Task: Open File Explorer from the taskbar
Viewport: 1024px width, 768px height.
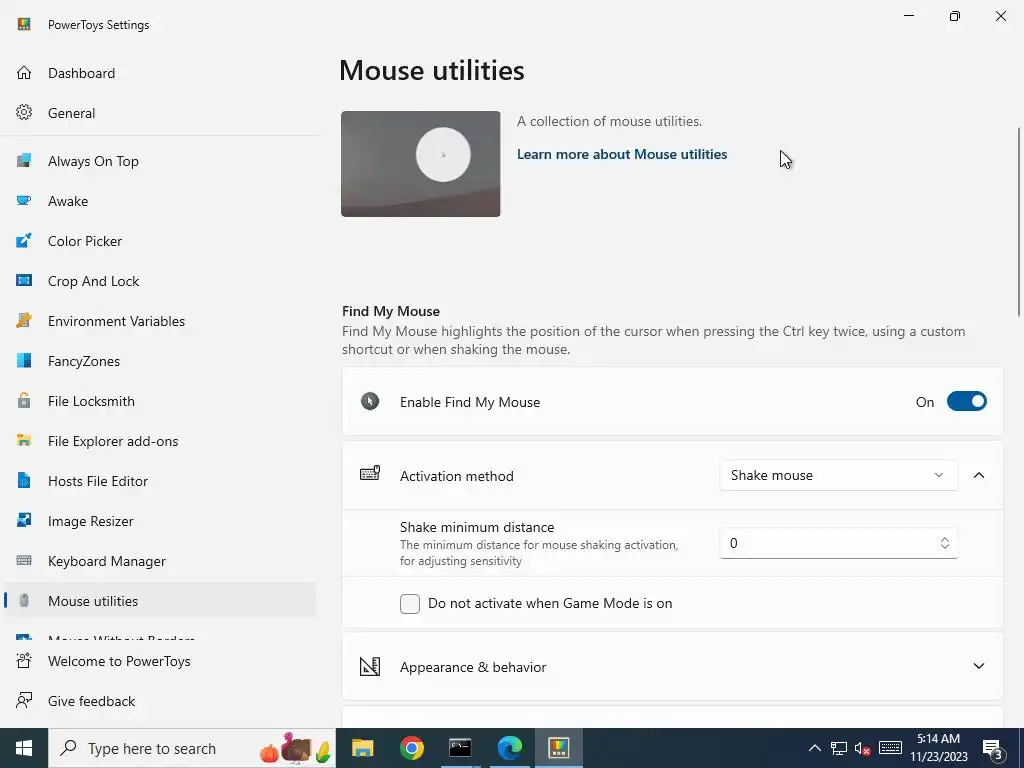Action: click(x=362, y=748)
